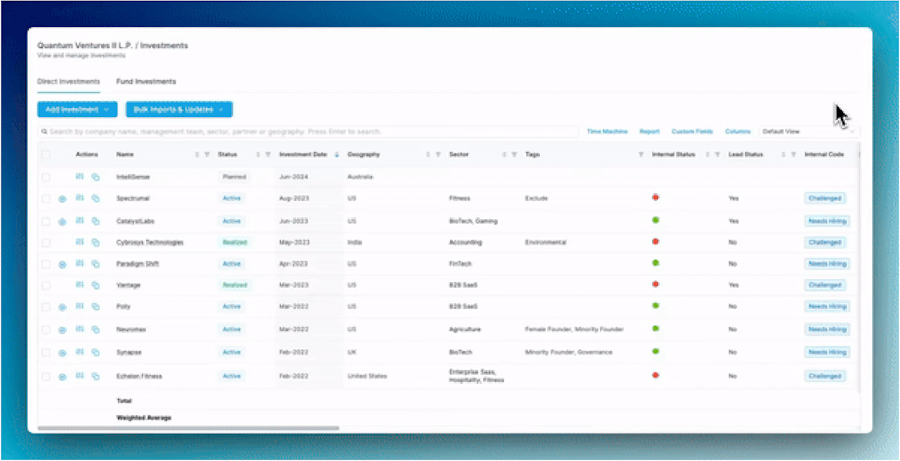Switch to the Fund Investments tab
This screenshot has width=900, height=461.
point(146,82)
